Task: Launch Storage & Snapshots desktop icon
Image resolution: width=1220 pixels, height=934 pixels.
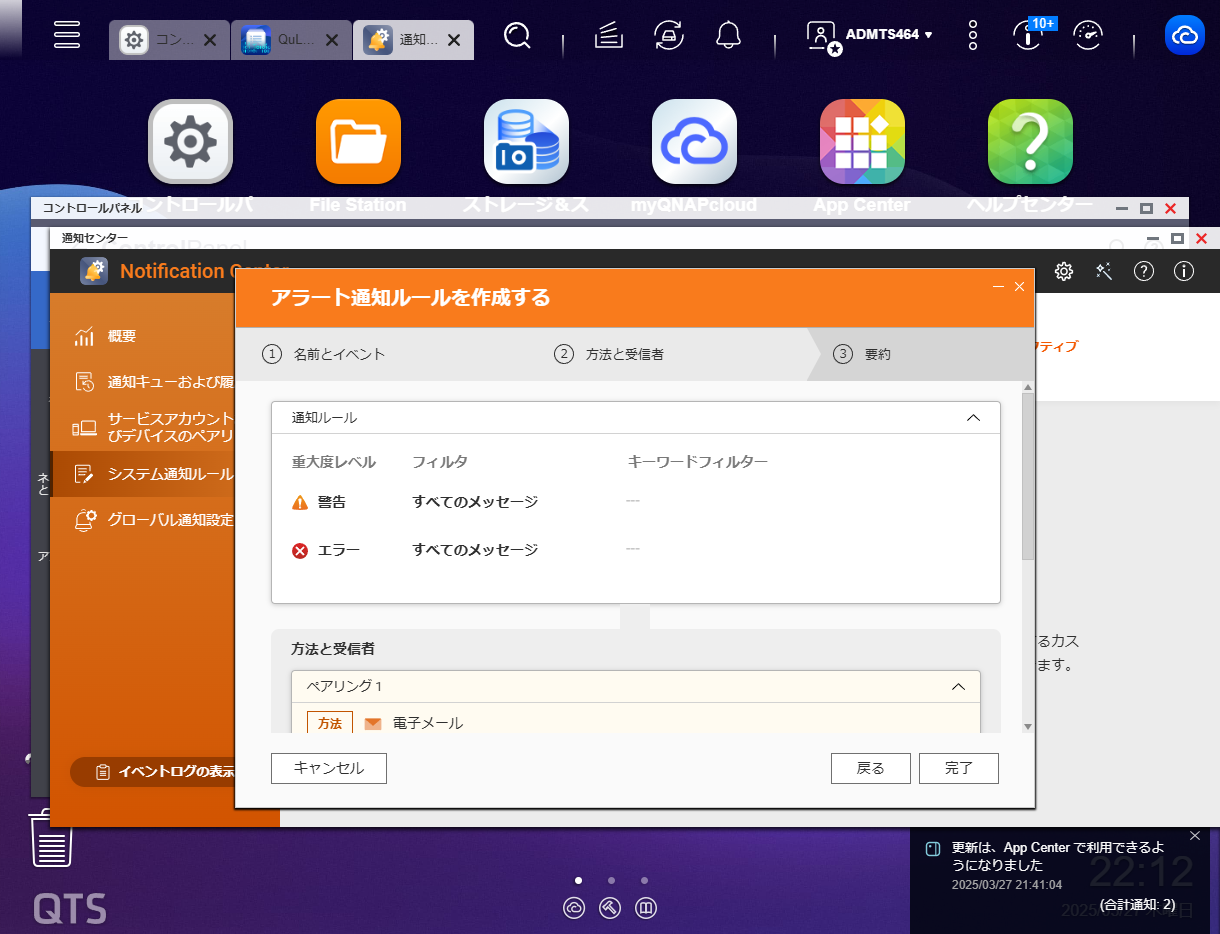Action: pos(526,142)
